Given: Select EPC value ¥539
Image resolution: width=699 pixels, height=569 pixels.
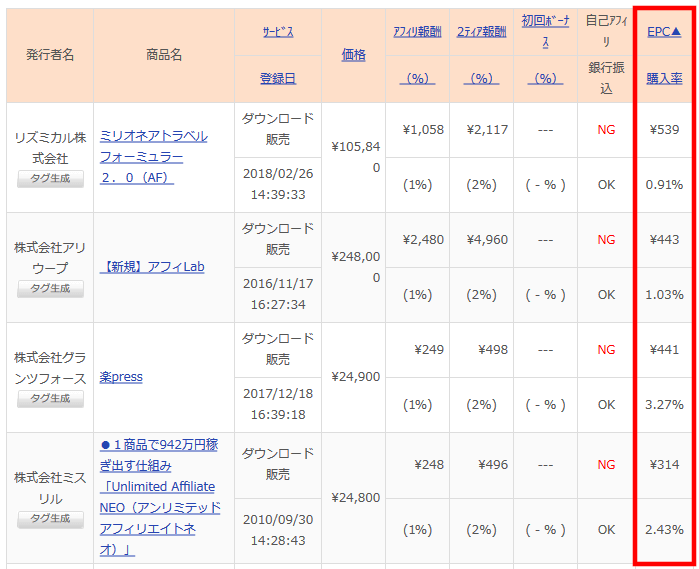Looking at the screenshot, I should click(x=664, y=130).
